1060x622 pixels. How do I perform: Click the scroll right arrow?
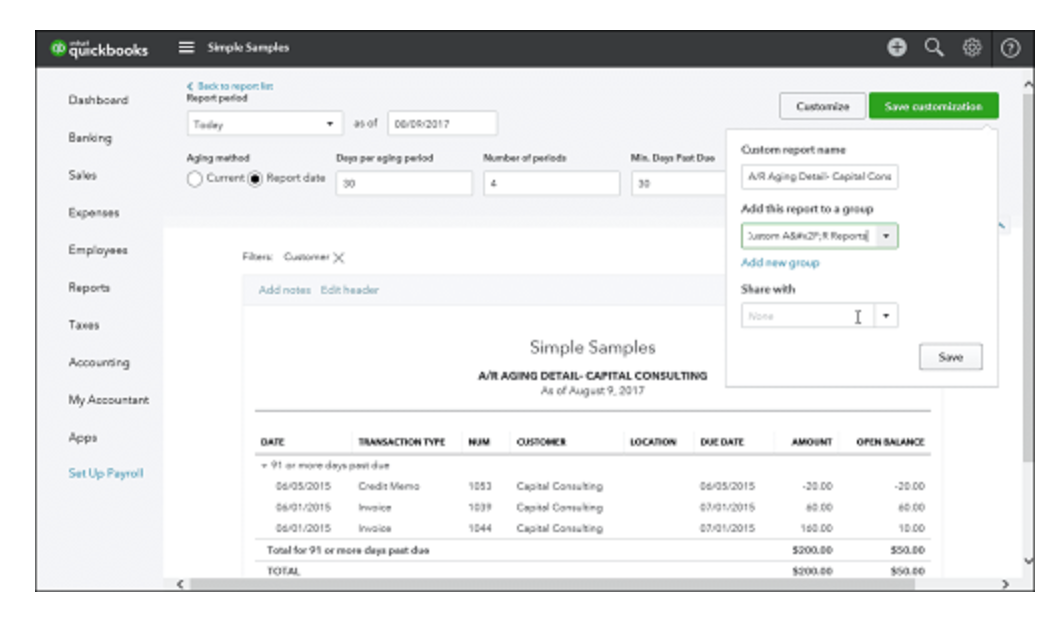[1005, 584]
